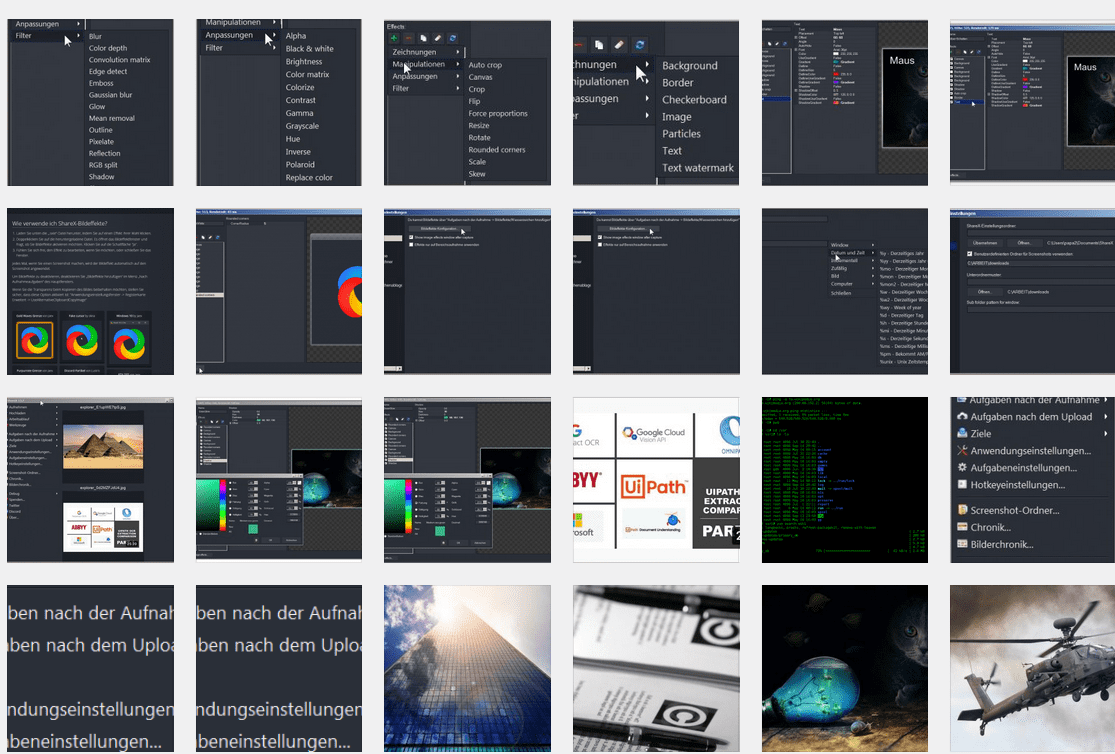1115x754 pixels.
Task: Click the Google Cloud Vision API logo
Action: tap(655, 433)
